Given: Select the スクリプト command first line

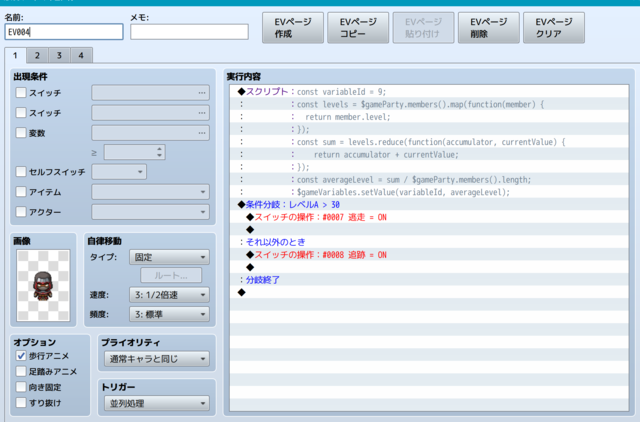Looking at the screenshot, I should [x=429, y=91].
